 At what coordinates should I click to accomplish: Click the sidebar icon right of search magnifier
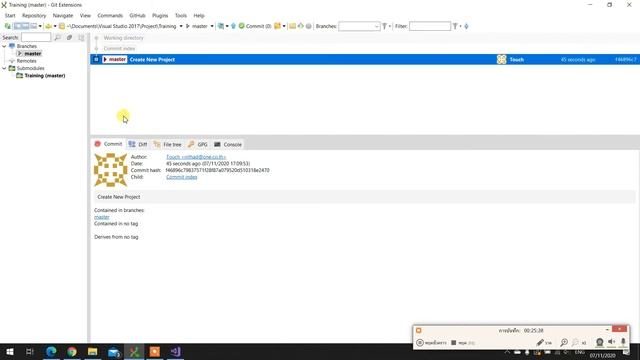click(x=69, y=37)
